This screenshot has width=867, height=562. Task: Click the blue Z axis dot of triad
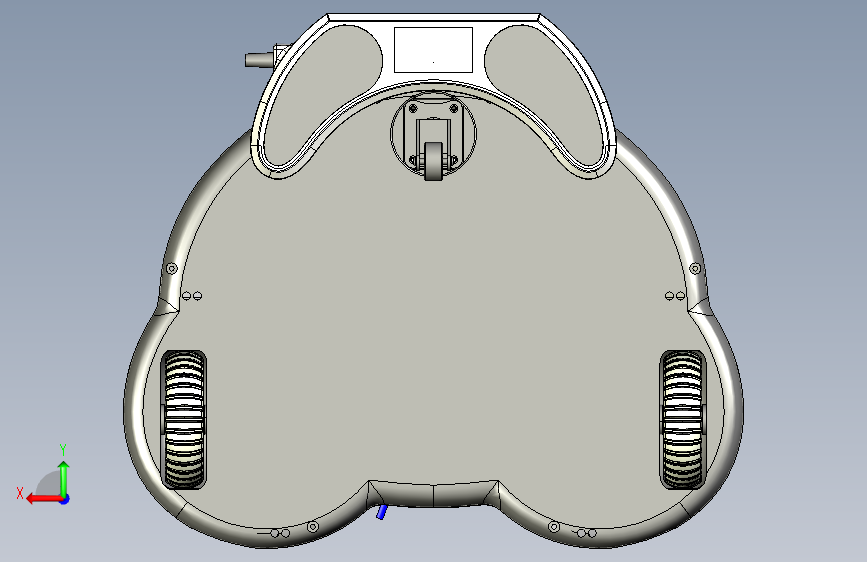tap(65, 499)
